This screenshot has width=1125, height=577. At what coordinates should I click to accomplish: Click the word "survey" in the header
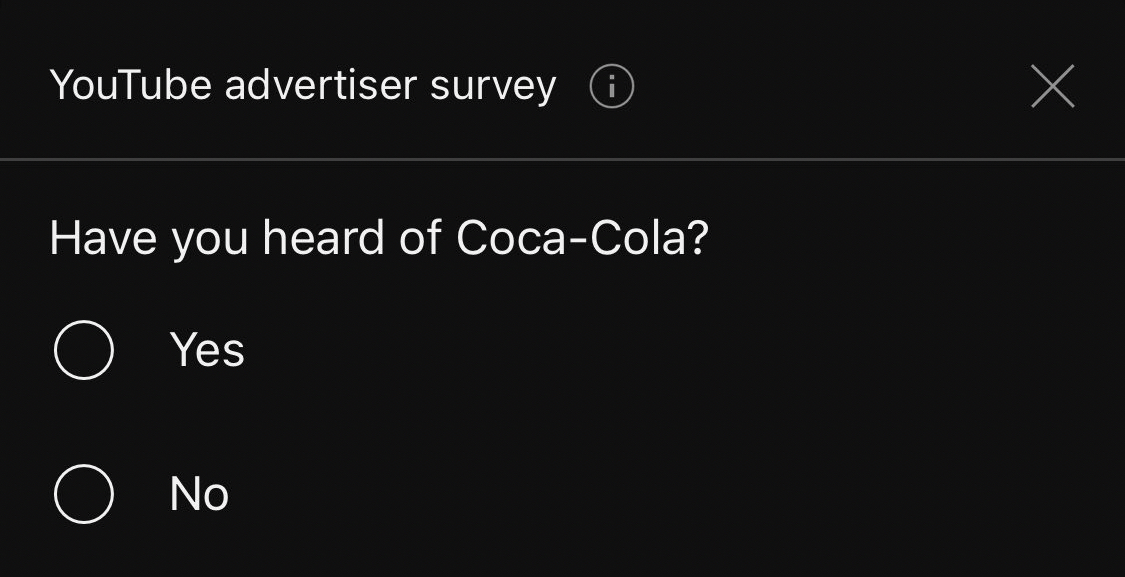pos(493,88)
